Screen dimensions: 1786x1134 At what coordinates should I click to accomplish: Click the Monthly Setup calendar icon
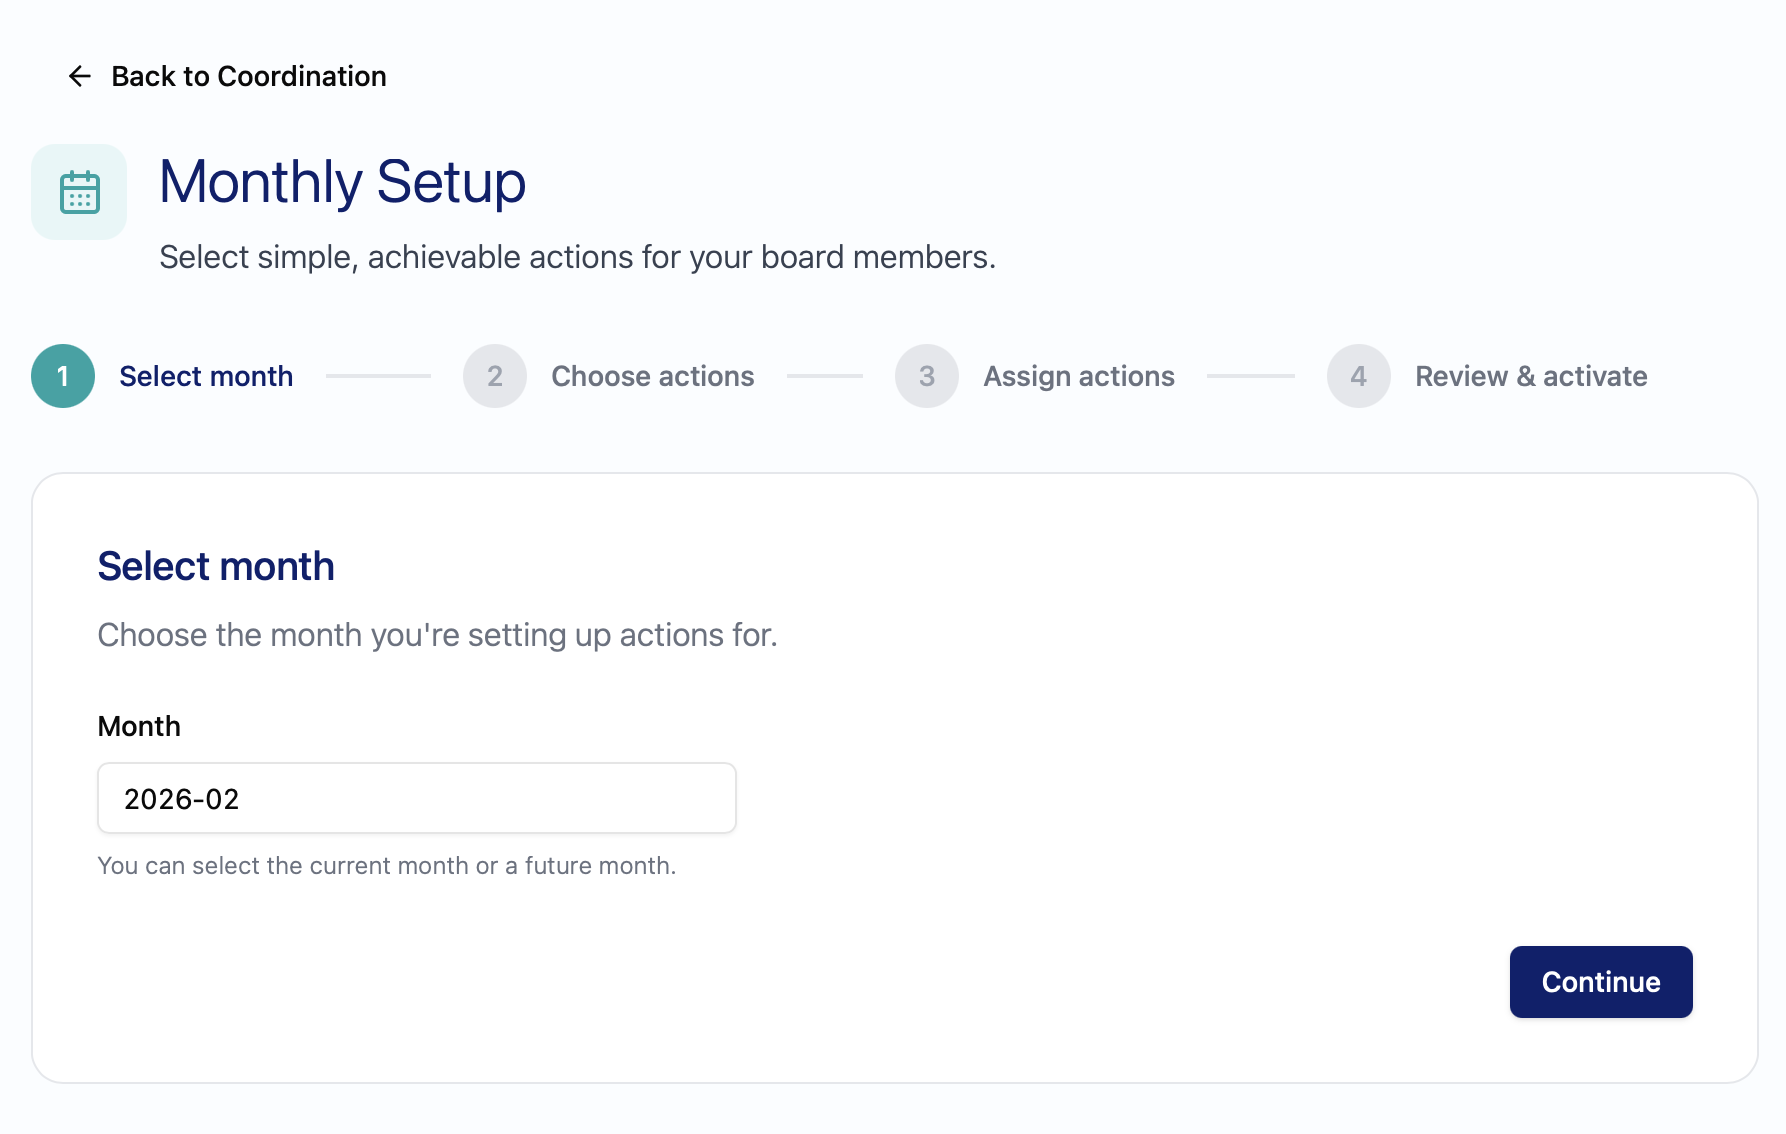coord(80,192)
